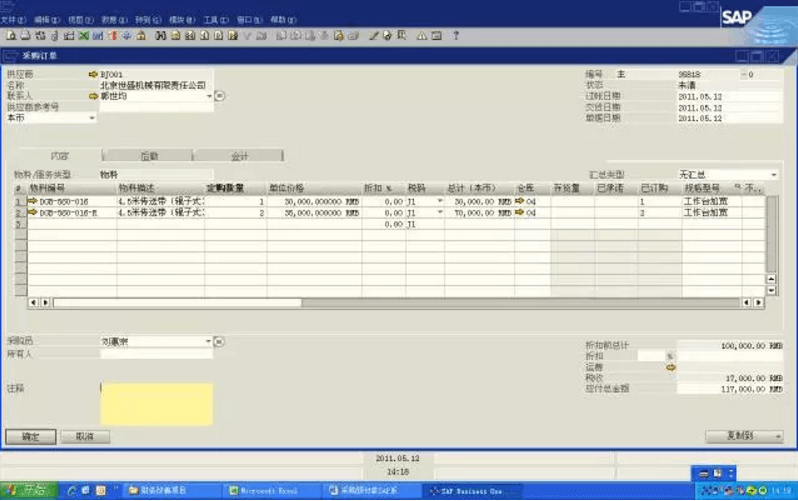Click the warning triangle toolbar icon
This screenshot has width=798, height=501.
point(422,36)
